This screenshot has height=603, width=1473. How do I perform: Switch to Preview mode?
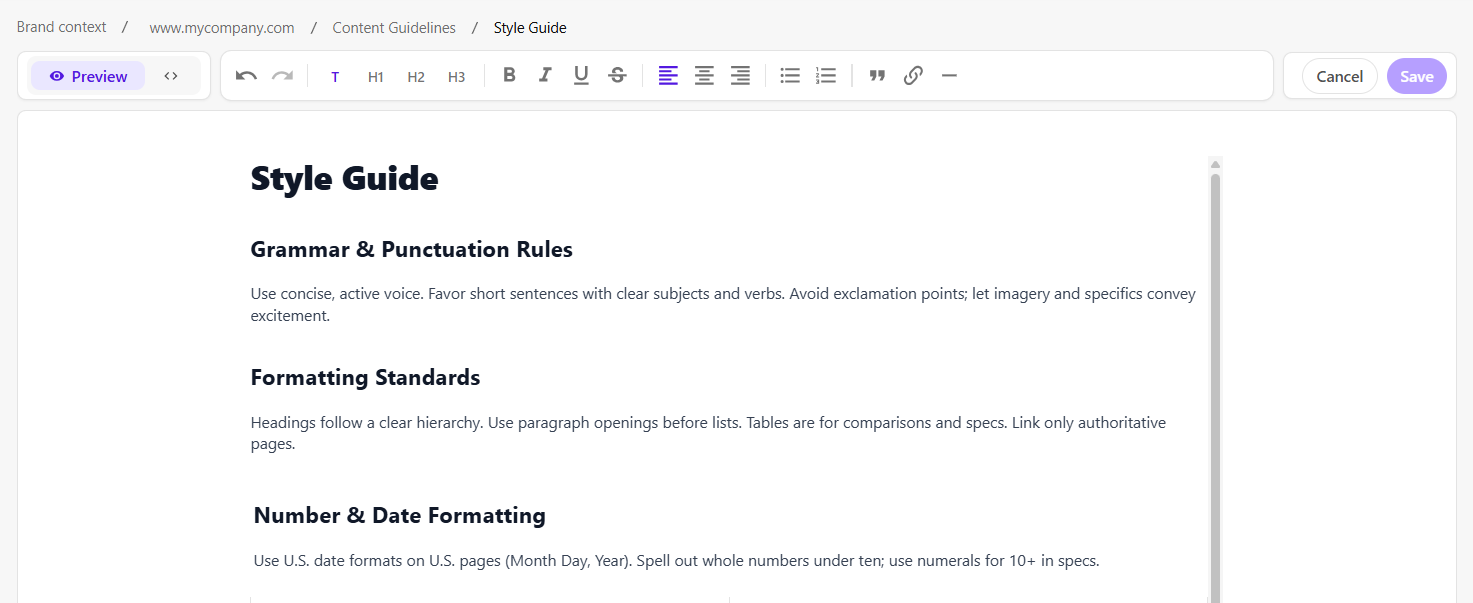coord(88,76)
